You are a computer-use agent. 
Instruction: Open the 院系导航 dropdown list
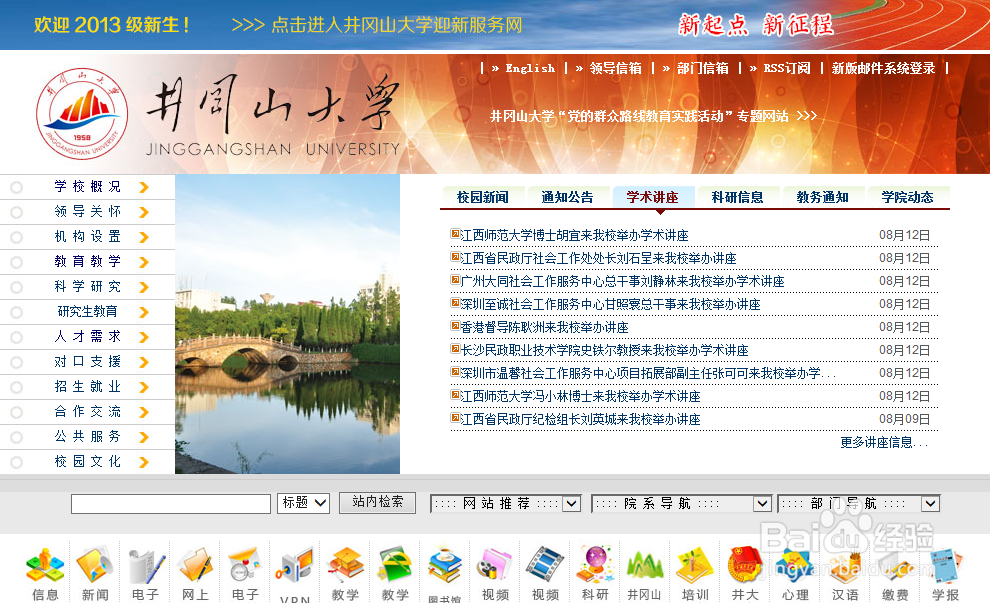coord(681,503)
